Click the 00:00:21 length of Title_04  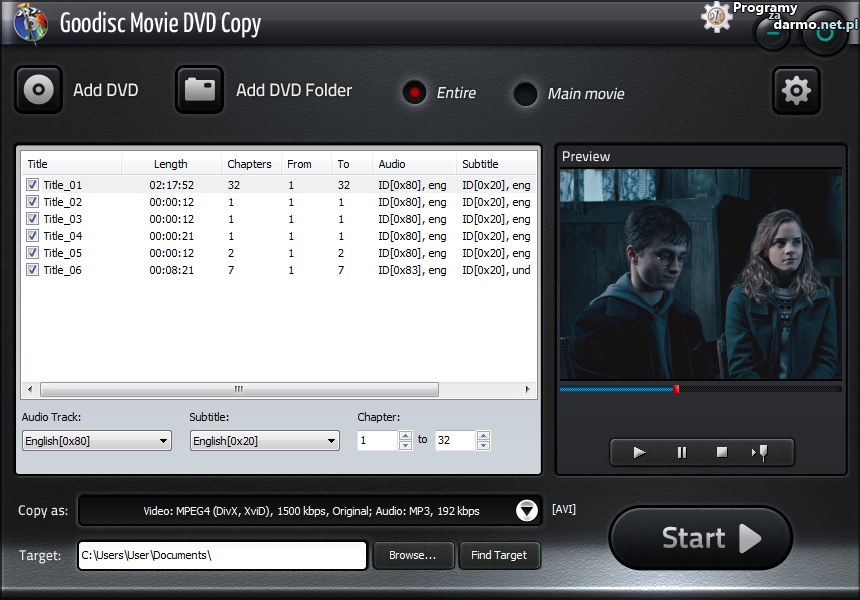[x=172, y=236]
